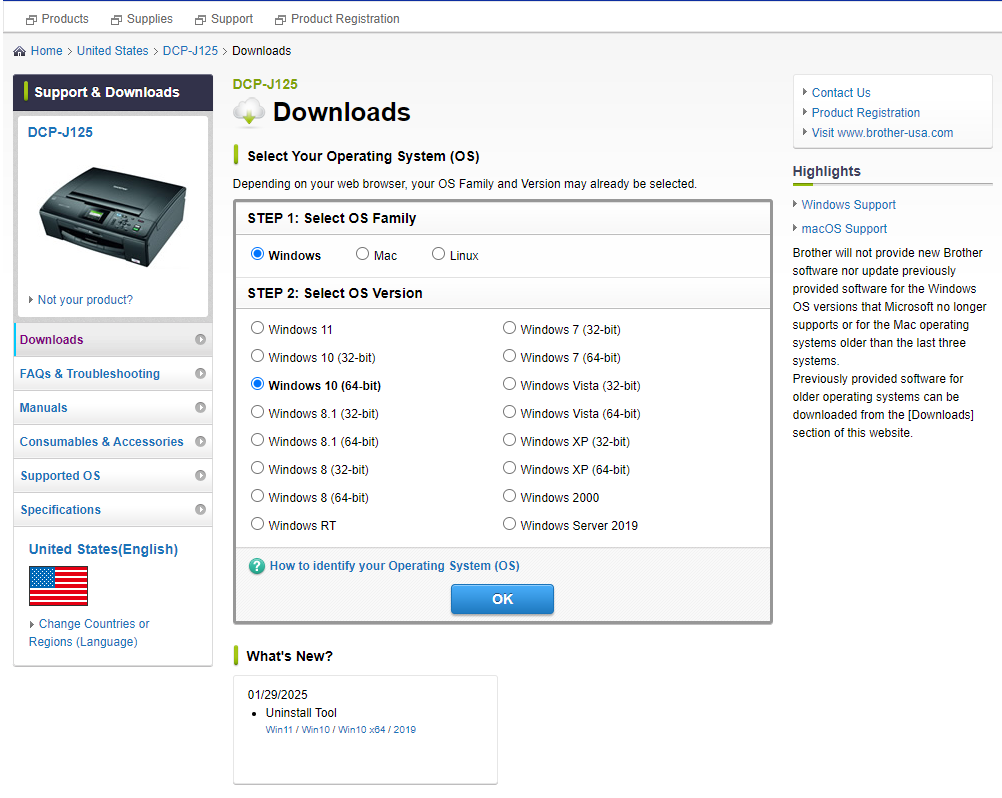1002x798 pixels.
Task: Click Change Countries or Regions link
Action: [x=89, y=633]
